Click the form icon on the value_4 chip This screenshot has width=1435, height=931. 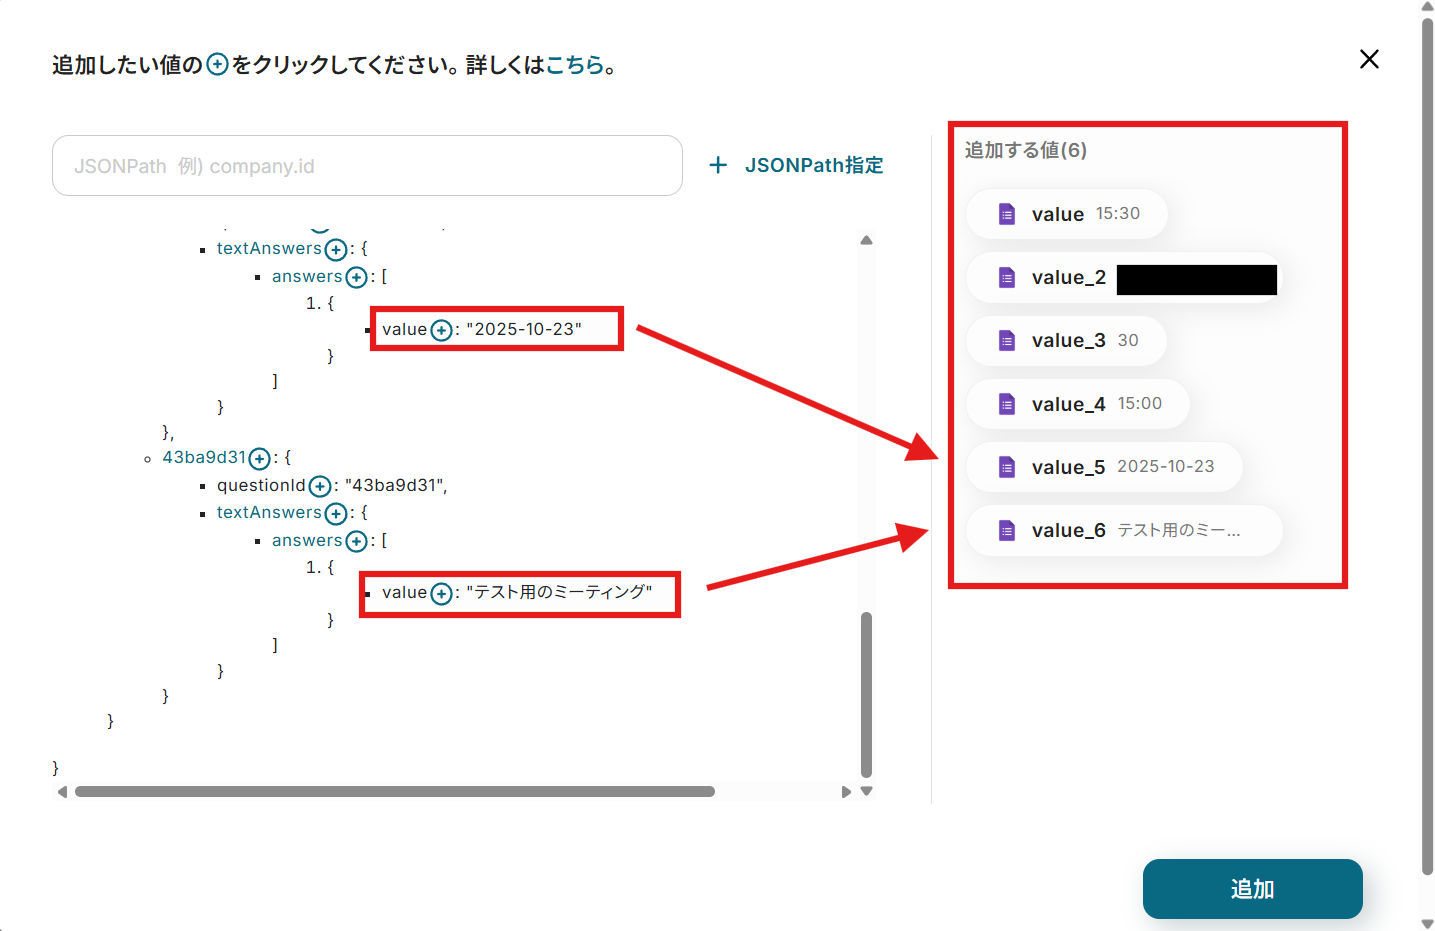coord(1007,404)
